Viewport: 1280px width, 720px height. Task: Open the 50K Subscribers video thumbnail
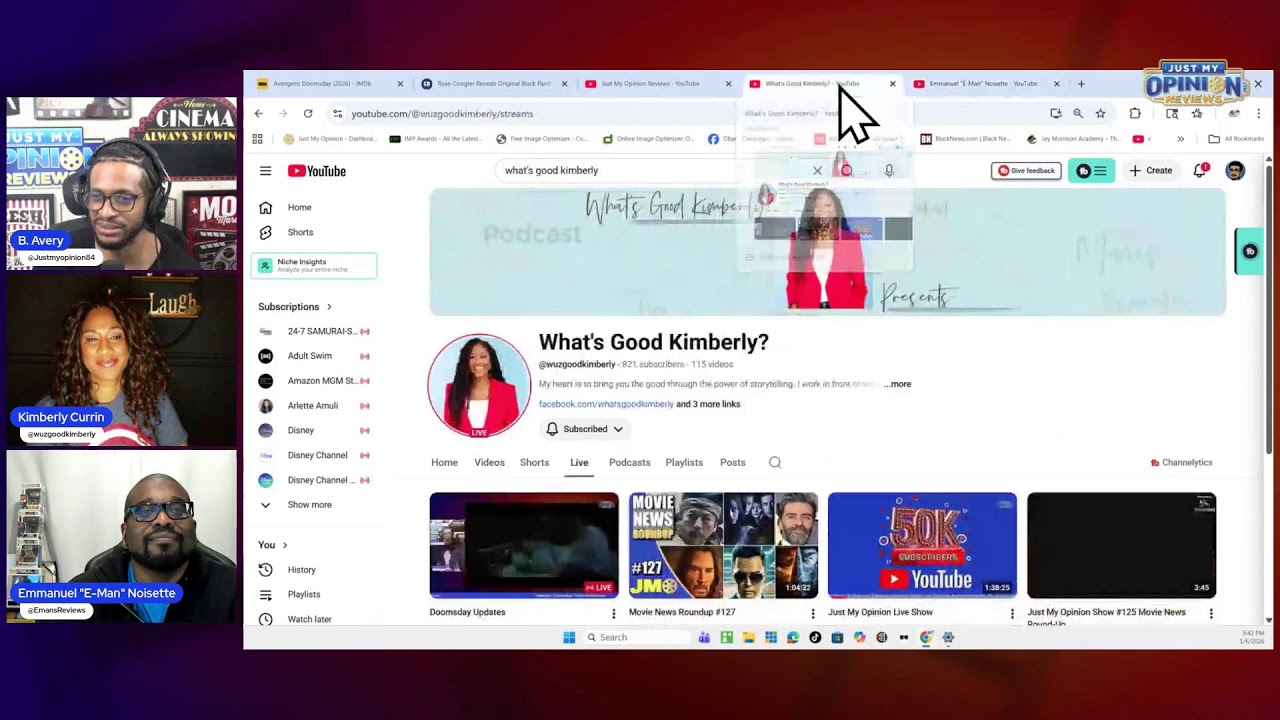pyautogui.click(x=922, y=545)
